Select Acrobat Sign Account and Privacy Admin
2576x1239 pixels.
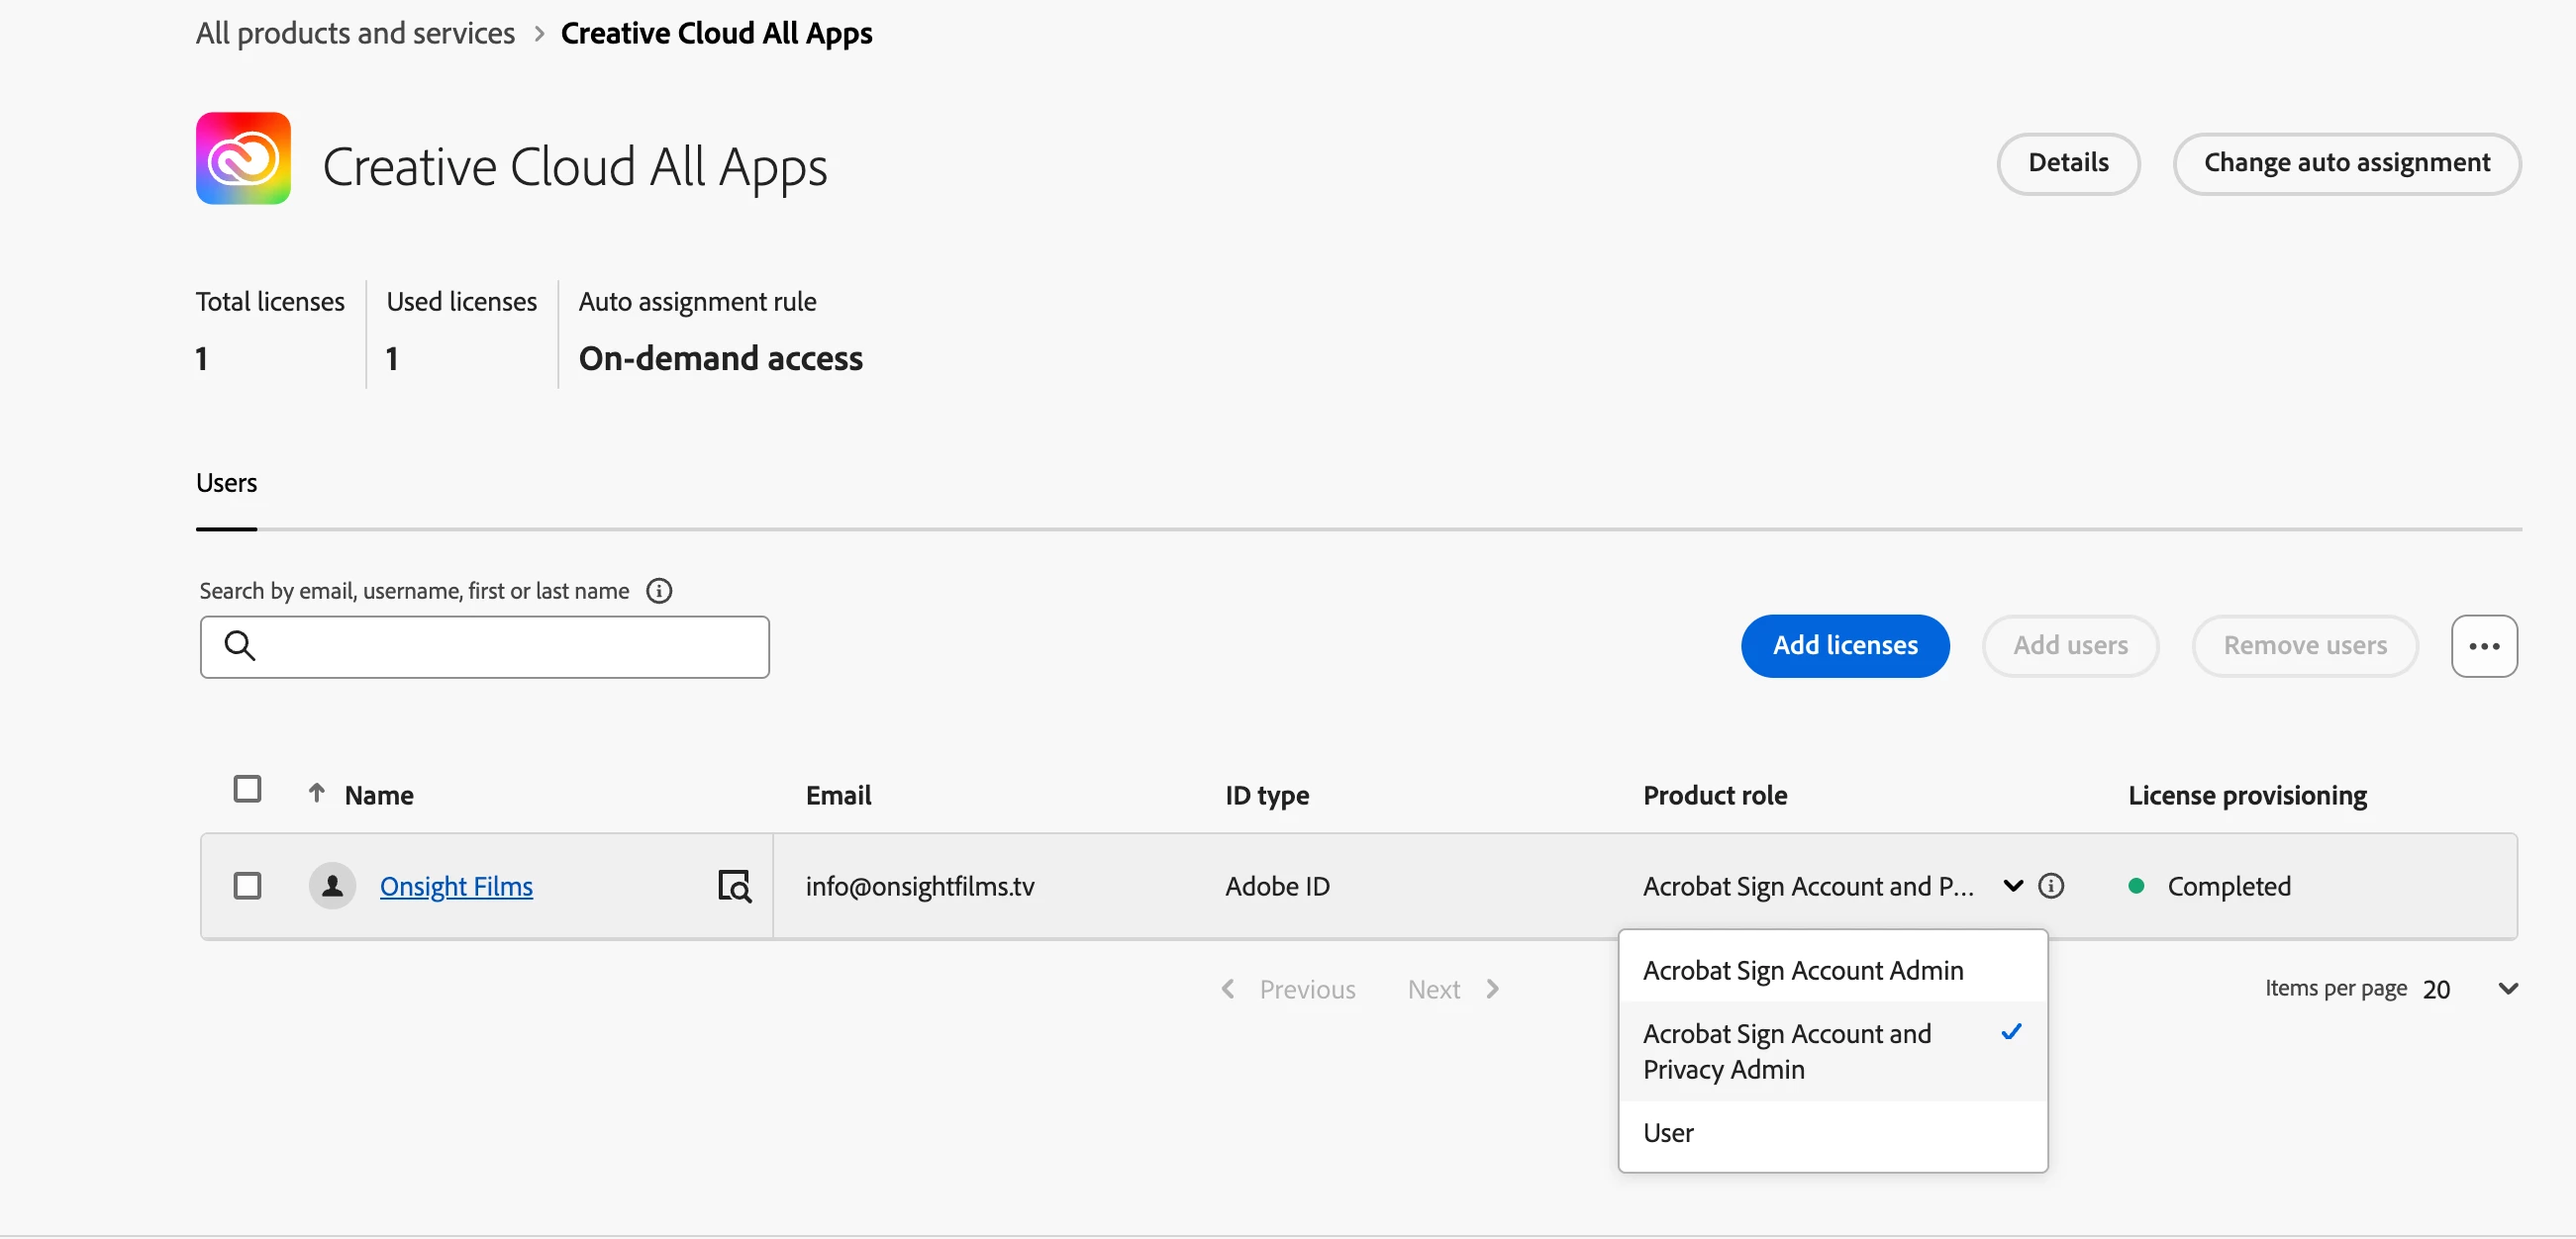[1786, 1051]
